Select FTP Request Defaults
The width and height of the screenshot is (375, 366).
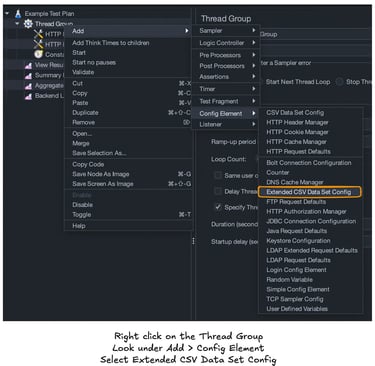coord(310,202)
